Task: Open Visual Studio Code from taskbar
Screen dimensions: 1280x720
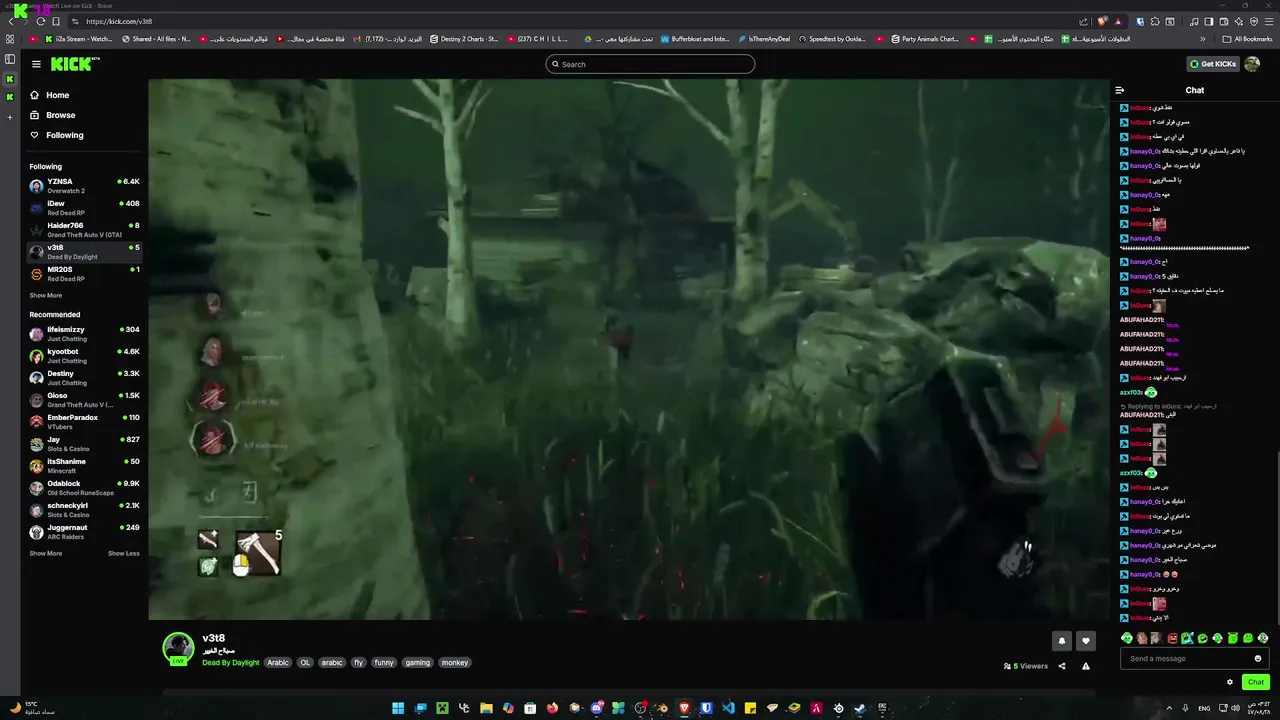Action: pos(729,708)
